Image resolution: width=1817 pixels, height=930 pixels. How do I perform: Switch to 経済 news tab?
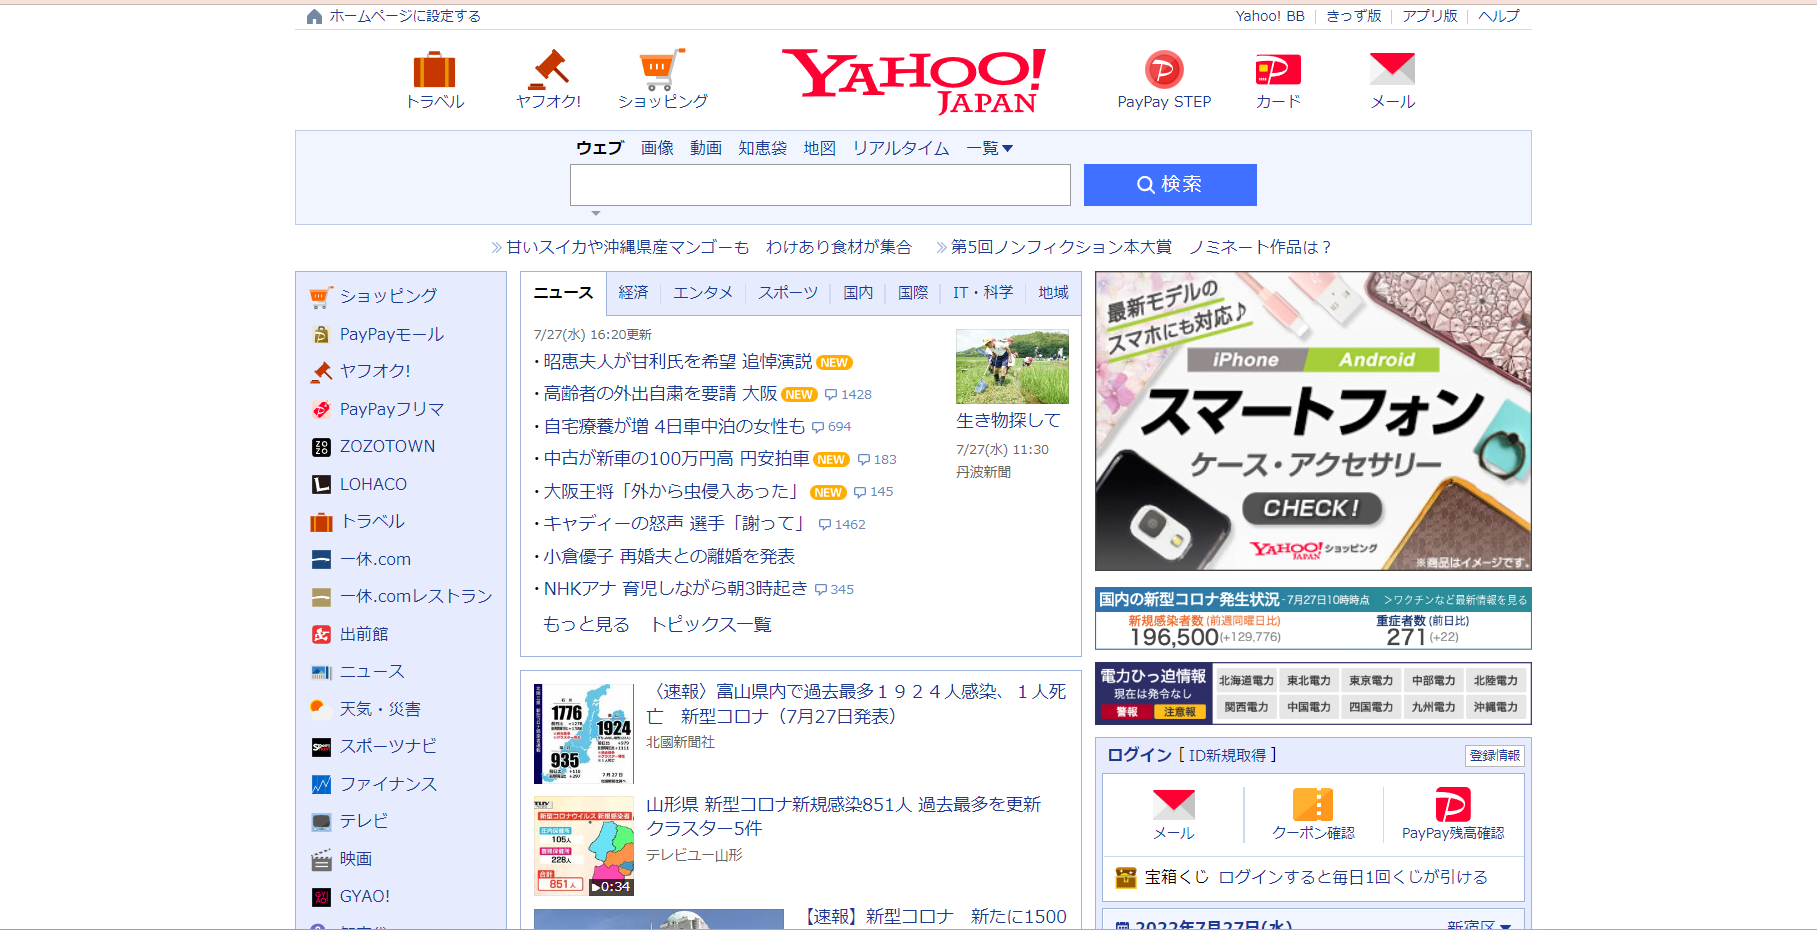(x=633, y=292)
